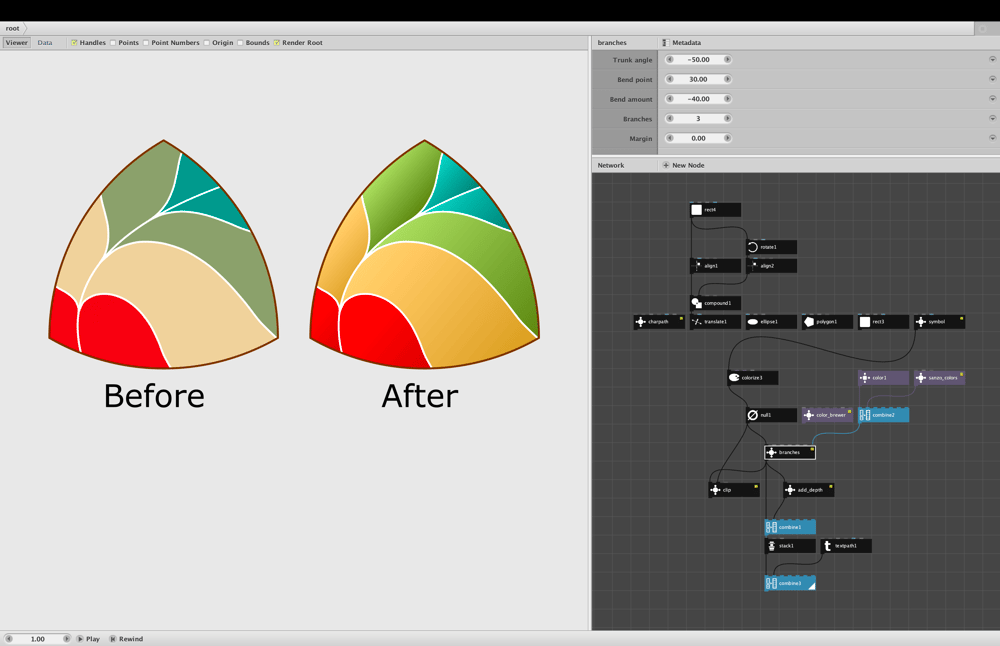Increase the frame number
The image size is (1000, 646).
[x=66, y=638]
